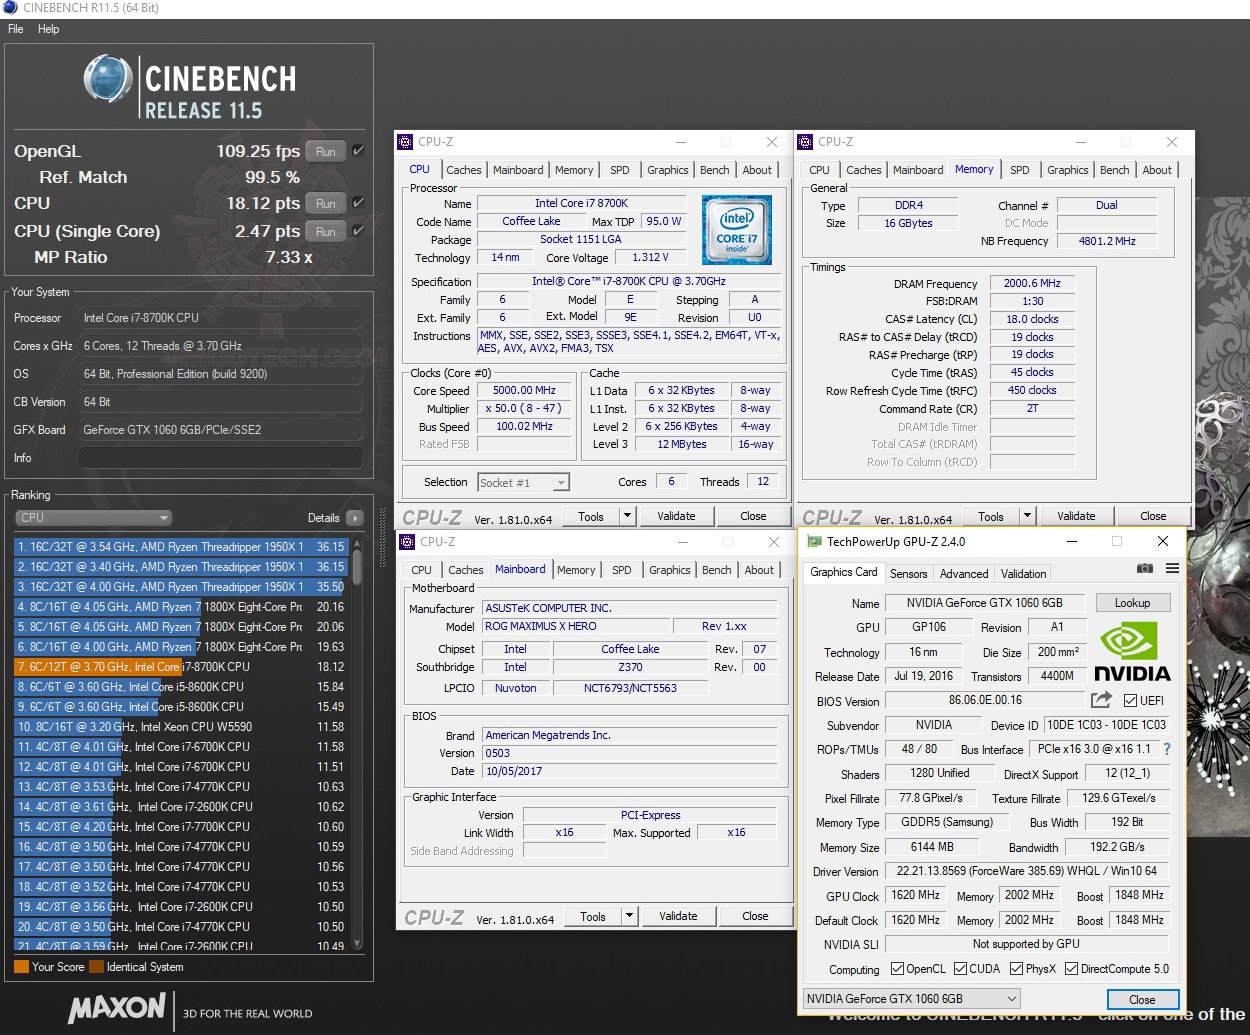Click Validate in the CPU tab window
The image size is (1250, 1035).
pos(676,516)
